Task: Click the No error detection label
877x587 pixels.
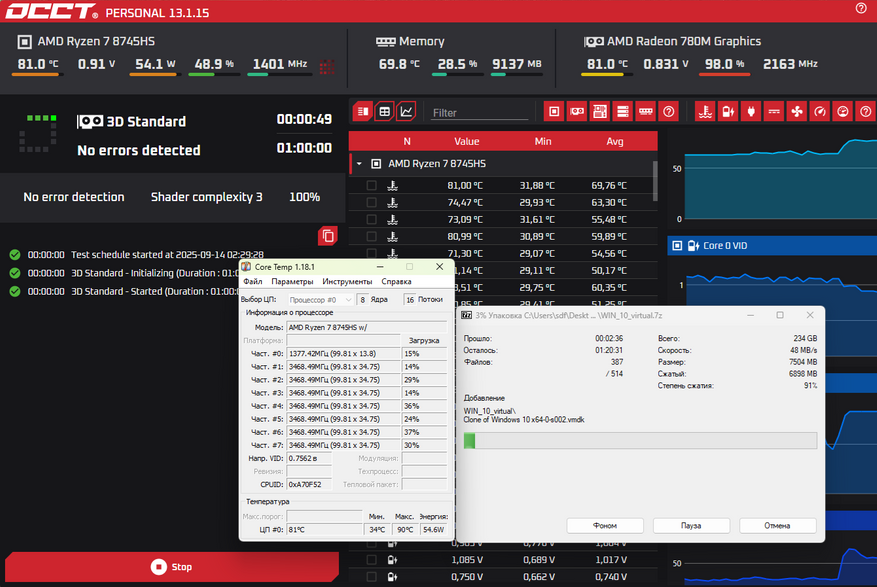Action: click(74, 197)
